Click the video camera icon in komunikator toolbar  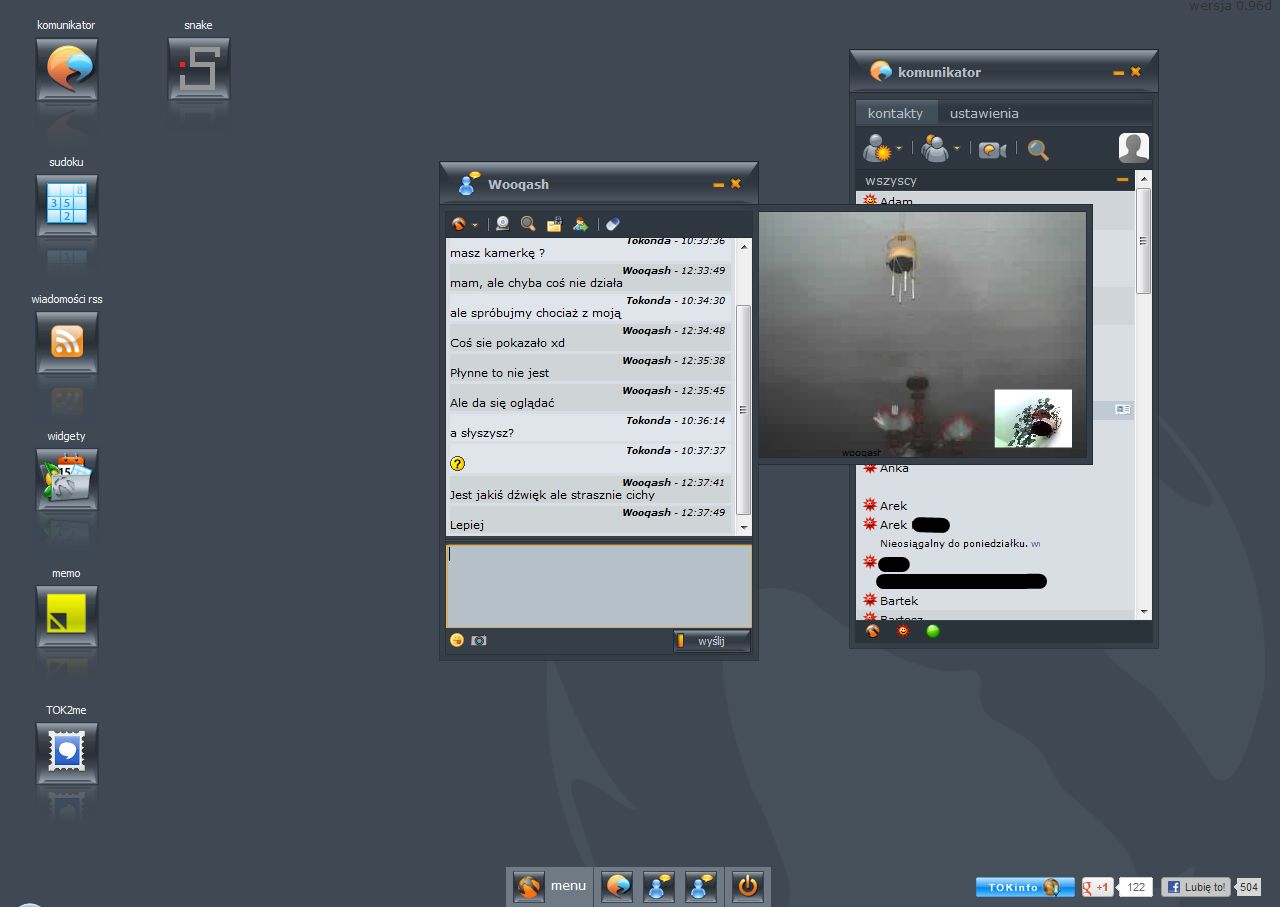pos(992,150)
